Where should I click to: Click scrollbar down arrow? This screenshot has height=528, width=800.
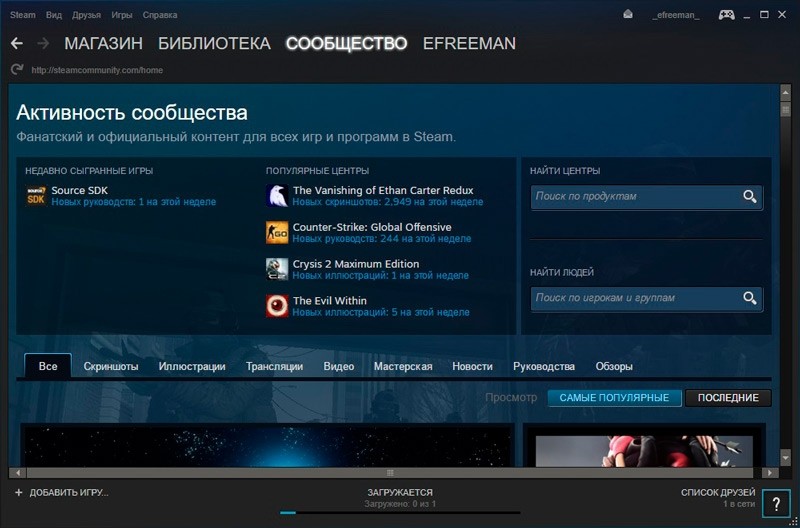pyautogui.click(x=786, y=459)
